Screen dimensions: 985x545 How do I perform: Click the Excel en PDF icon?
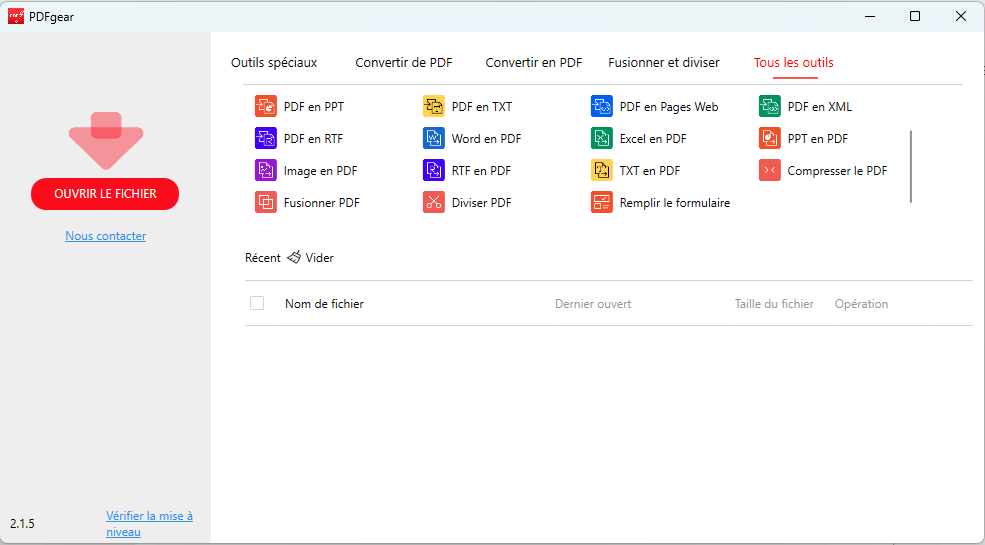(x=602, y=138)
